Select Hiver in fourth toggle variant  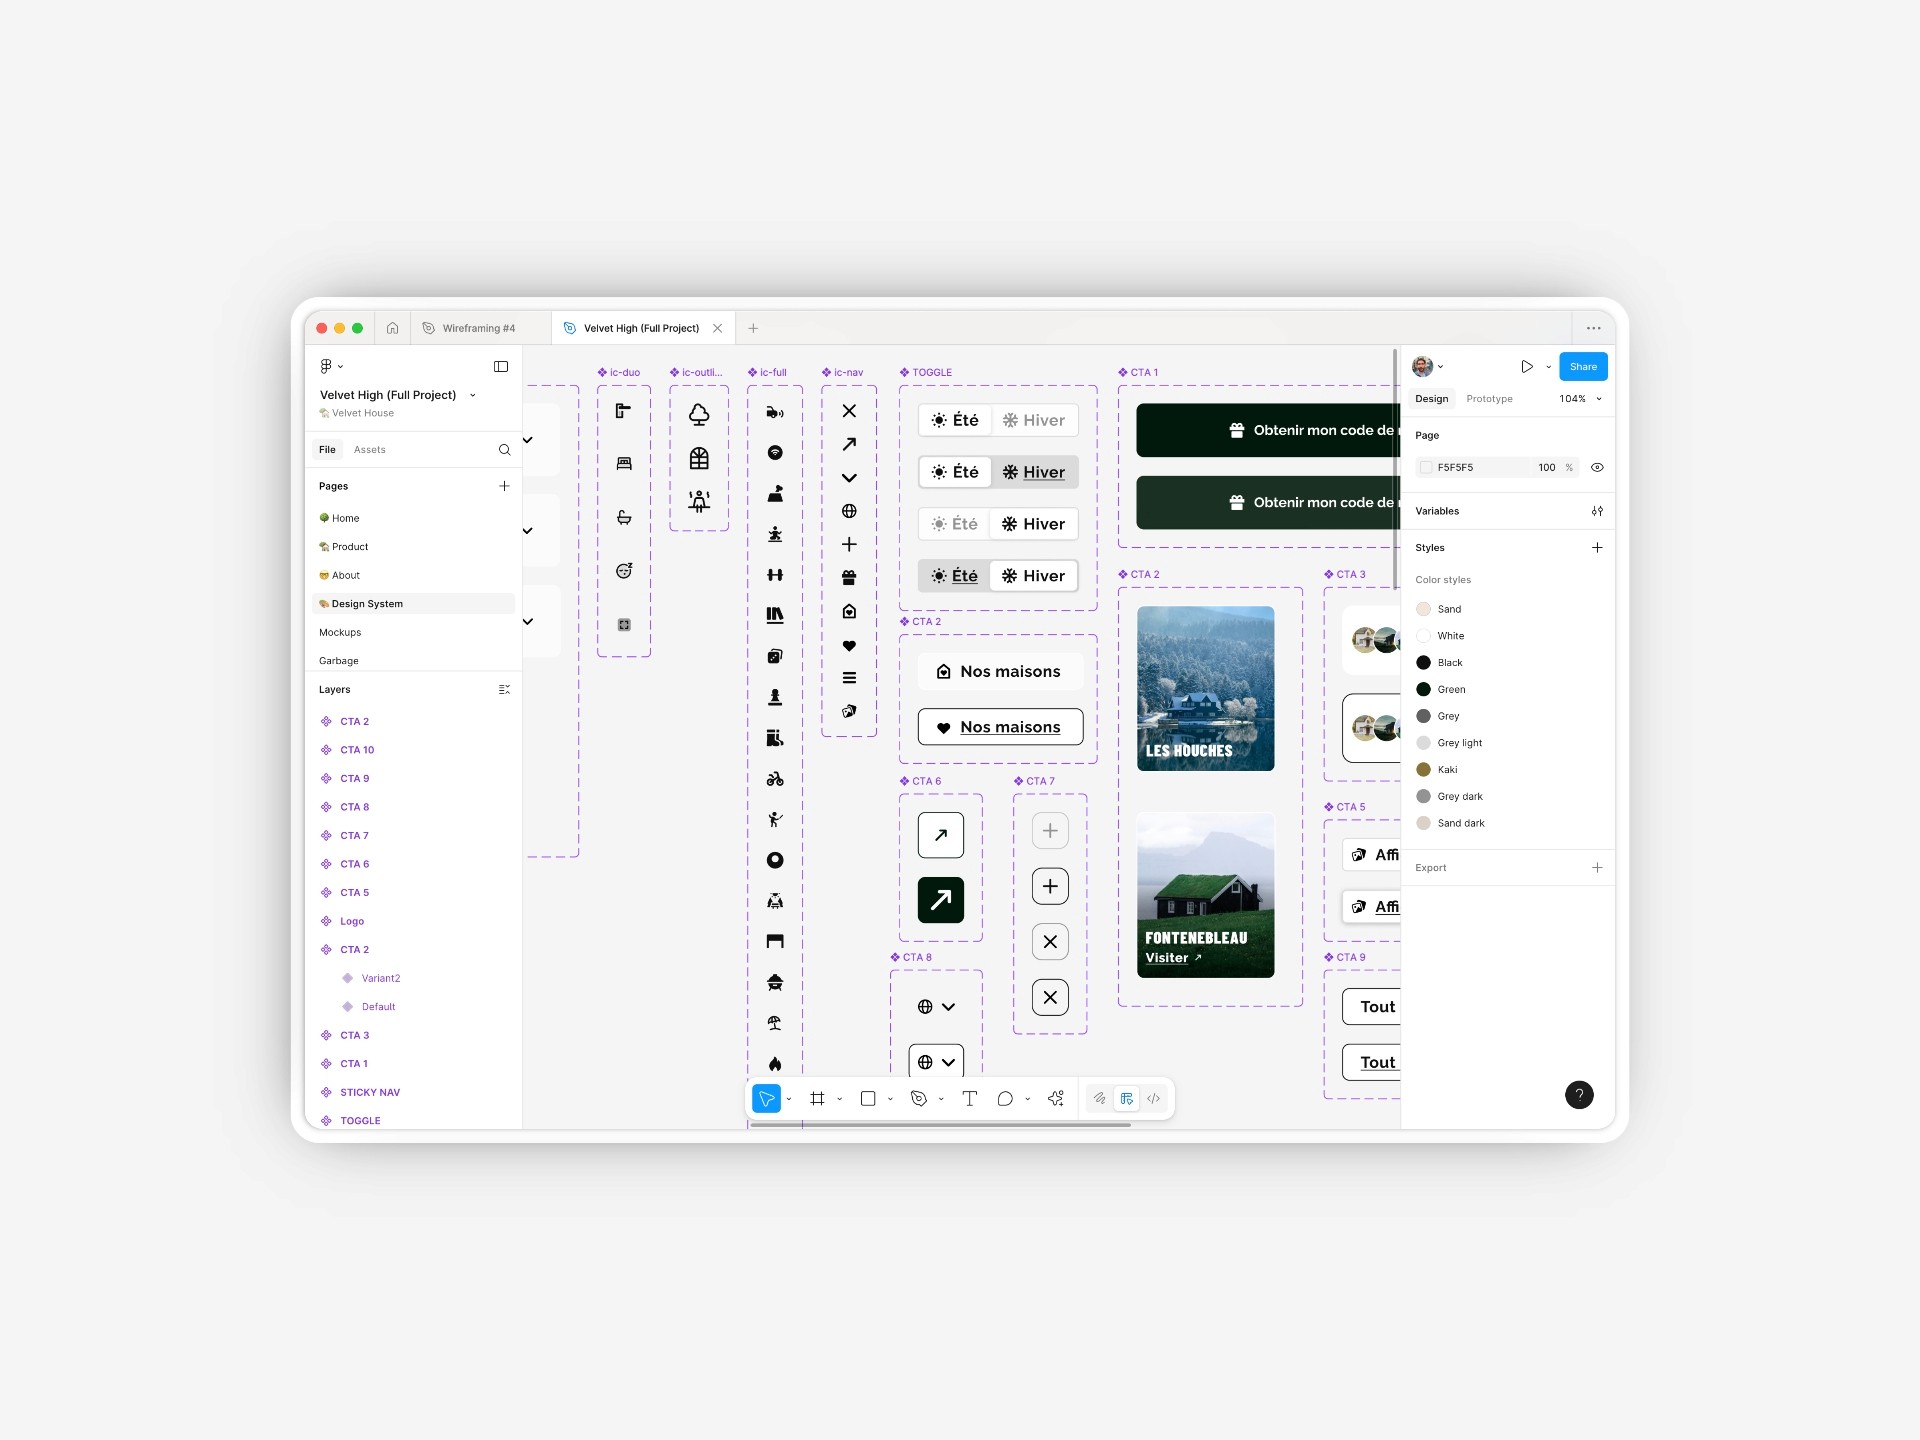pyautogui.click(x=1034, y=576)
